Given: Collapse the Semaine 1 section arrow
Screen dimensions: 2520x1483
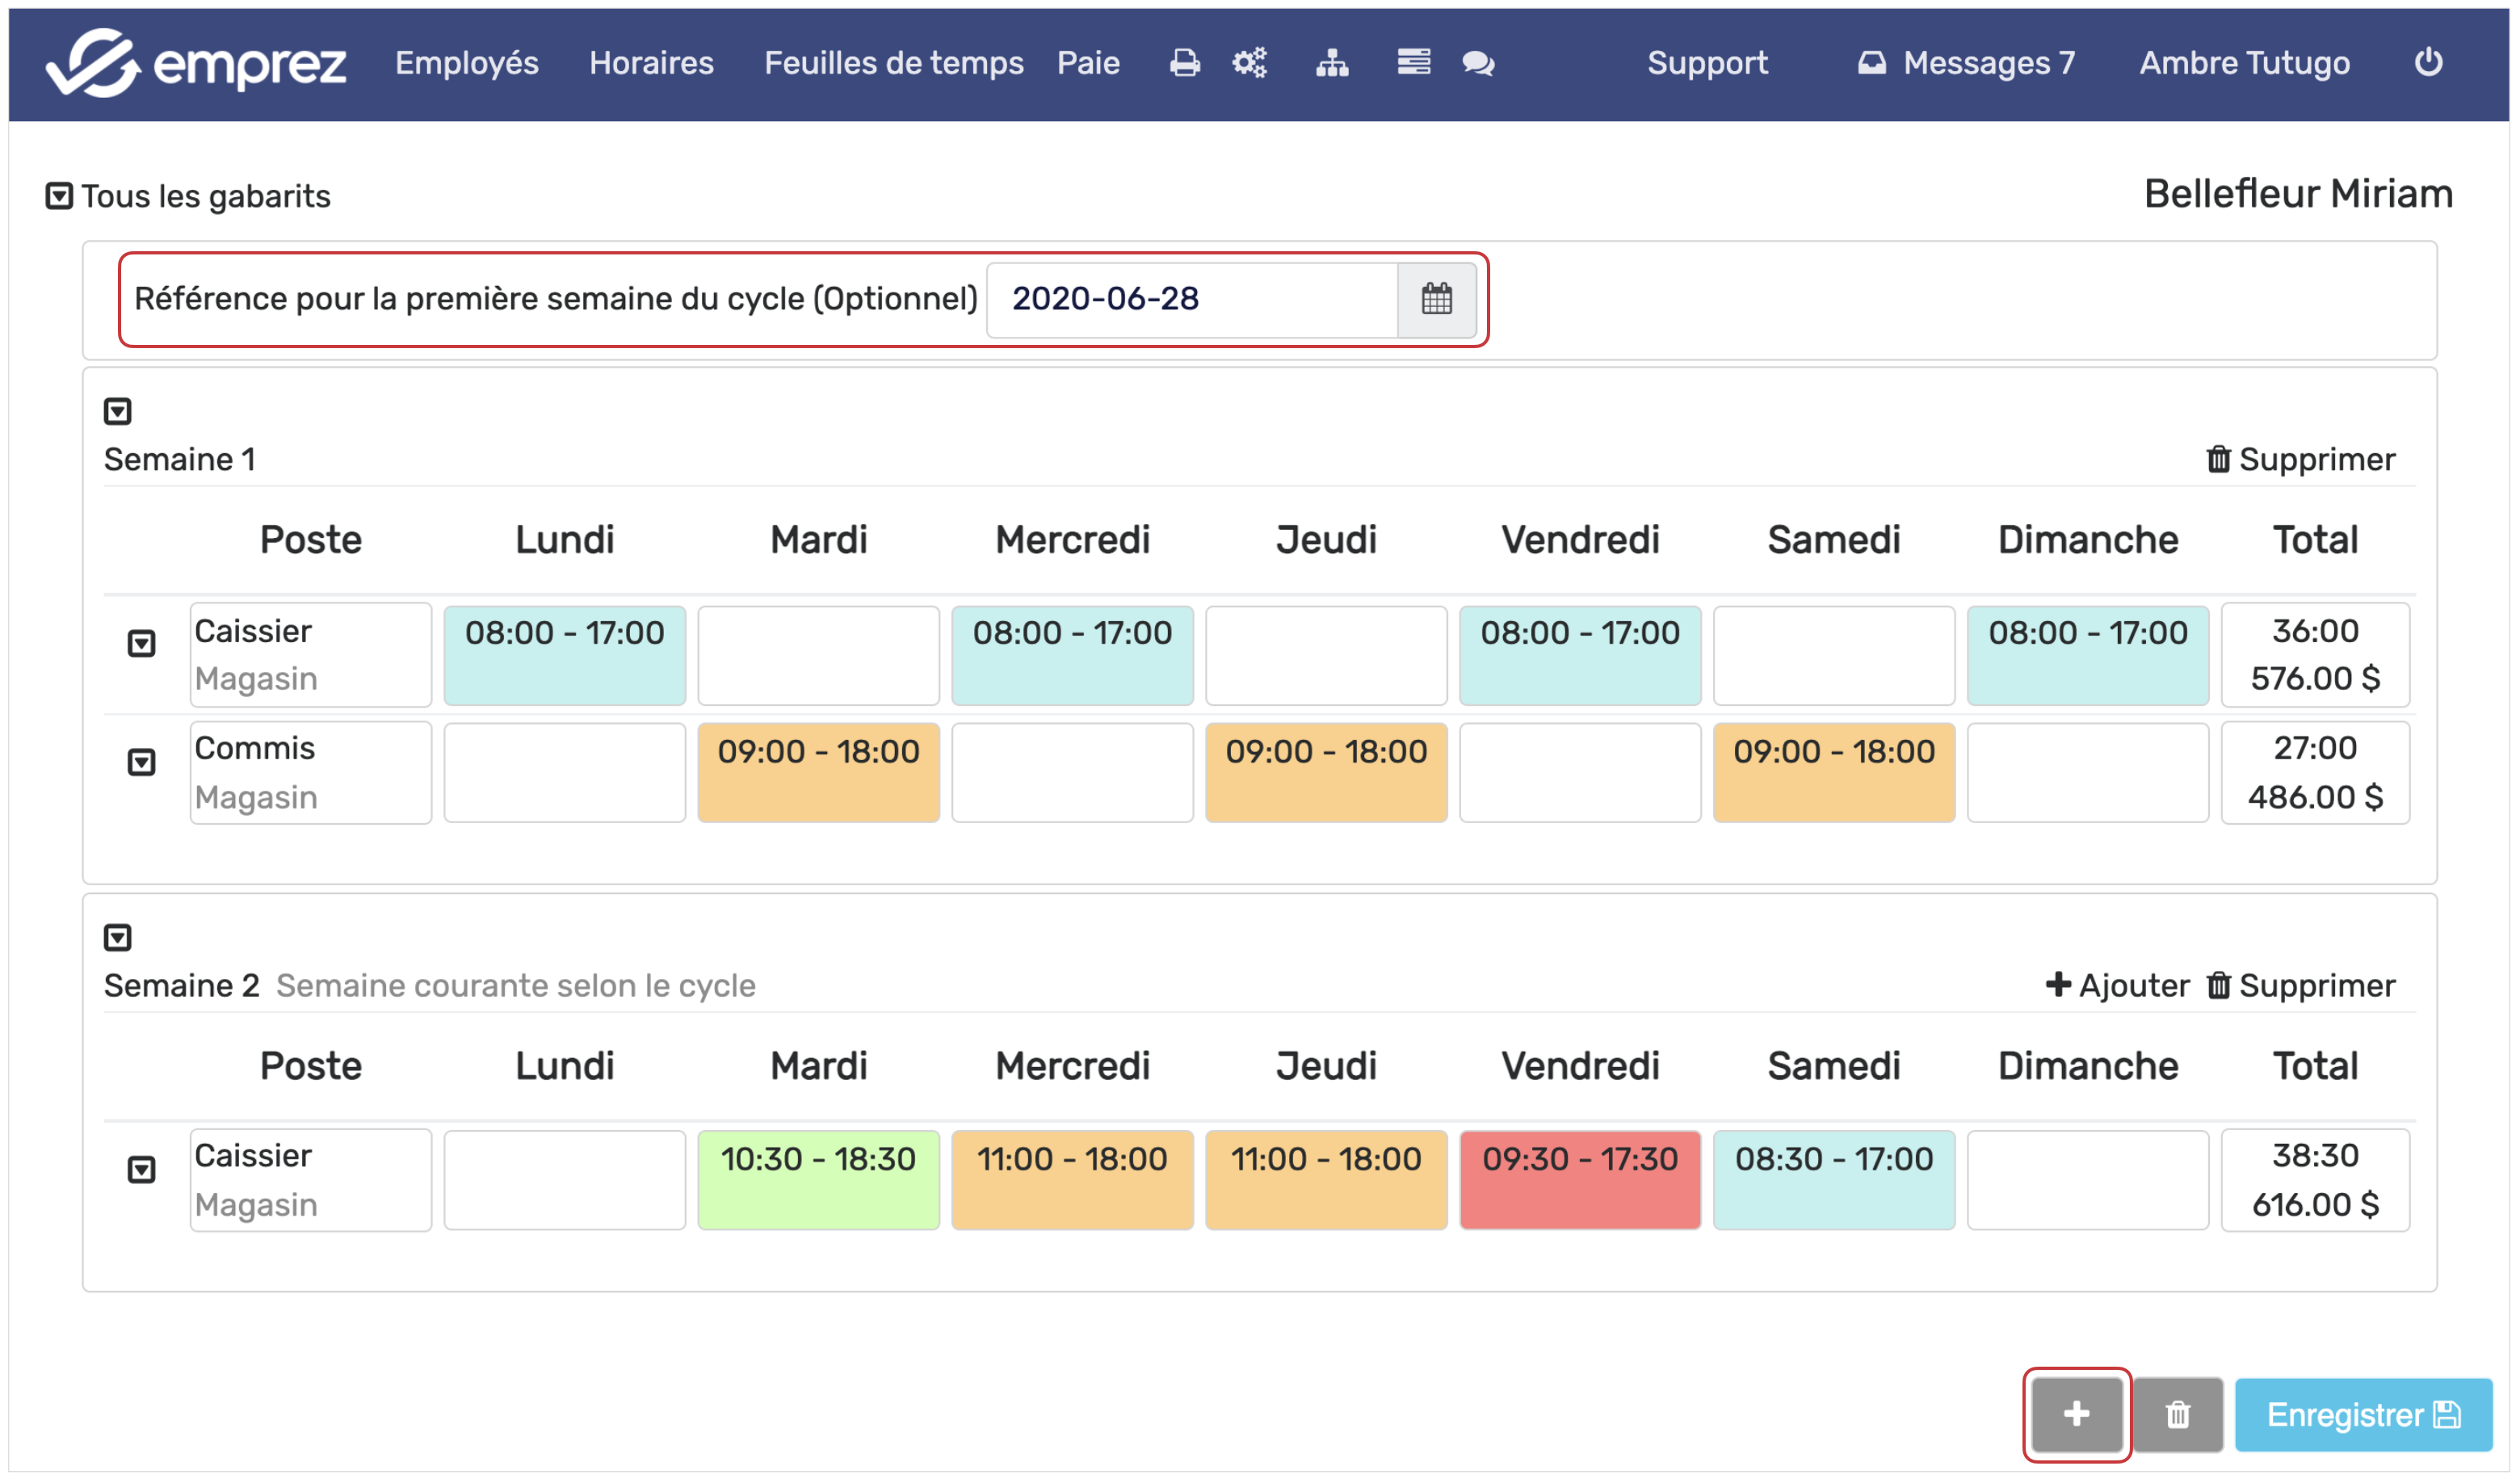Looking at the screenshot, I should tap(118, 411).
